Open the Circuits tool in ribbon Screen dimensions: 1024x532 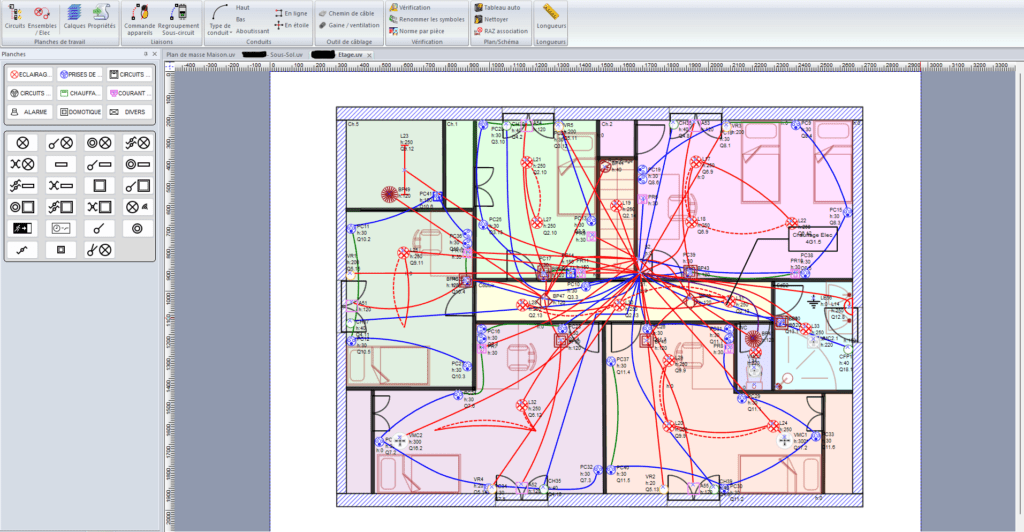click(x=14, y=18)
